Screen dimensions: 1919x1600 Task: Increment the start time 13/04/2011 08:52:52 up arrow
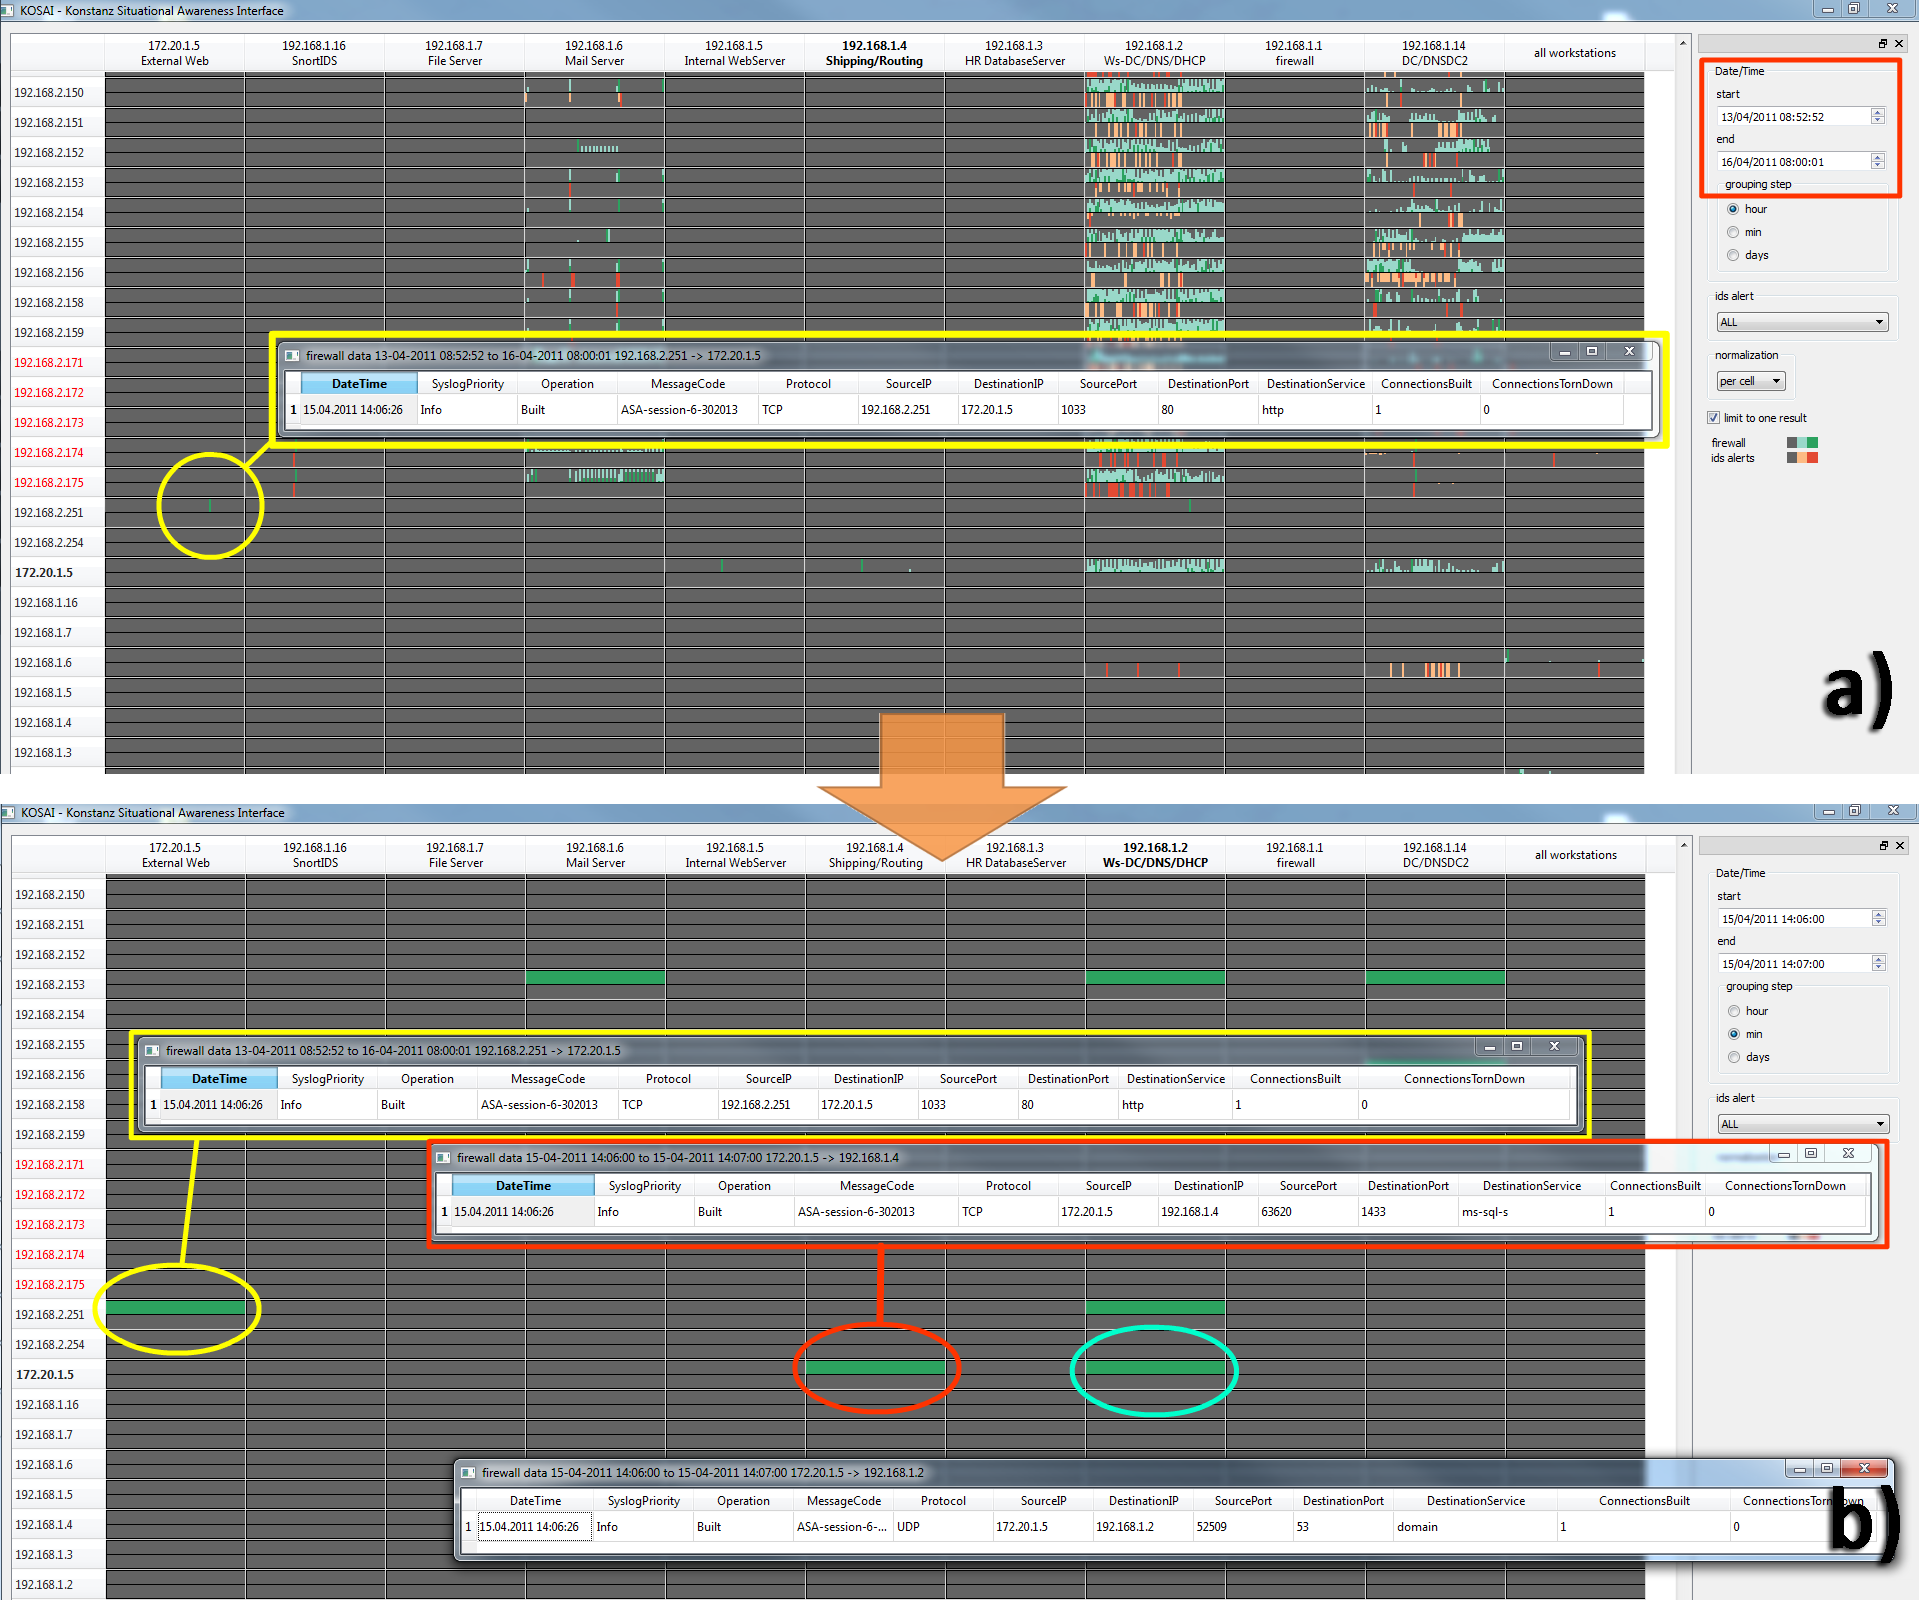pyautogui.click(x=1877, y=112)
